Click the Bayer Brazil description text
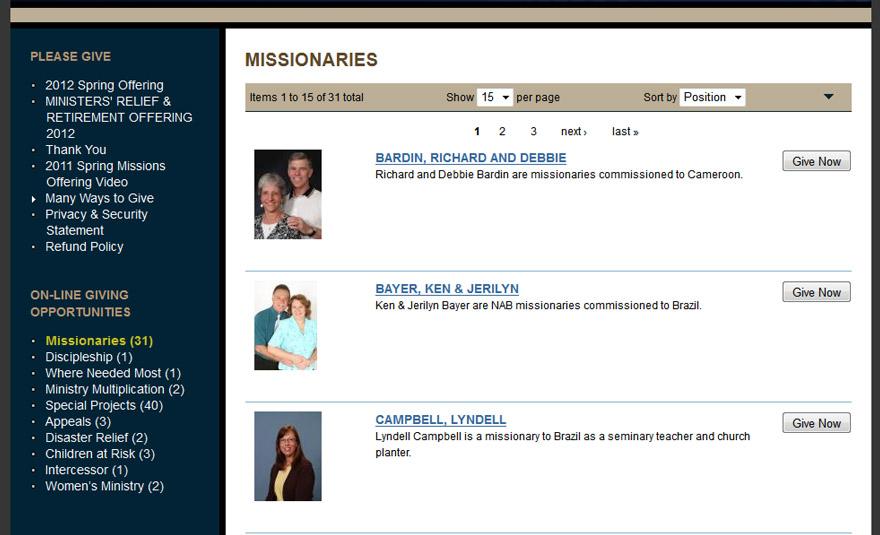Viewport: 880px width, 535px height. (538, 305)
